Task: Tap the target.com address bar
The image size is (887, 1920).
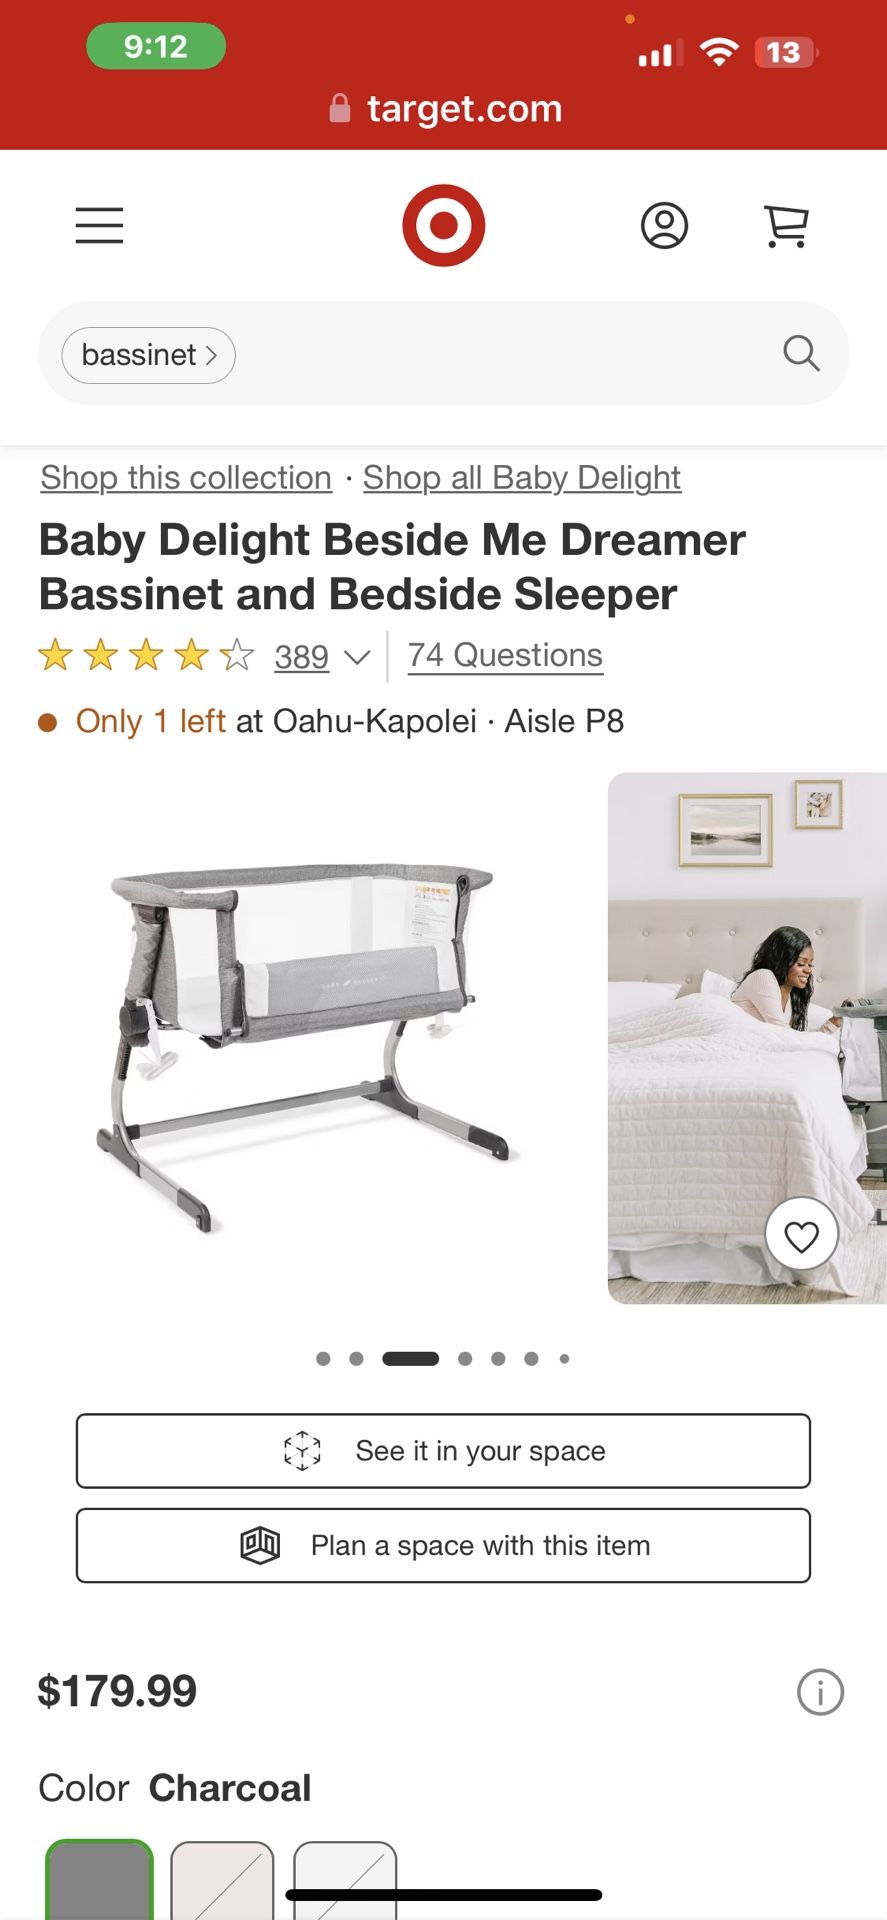Action: [x=445, y=108]
